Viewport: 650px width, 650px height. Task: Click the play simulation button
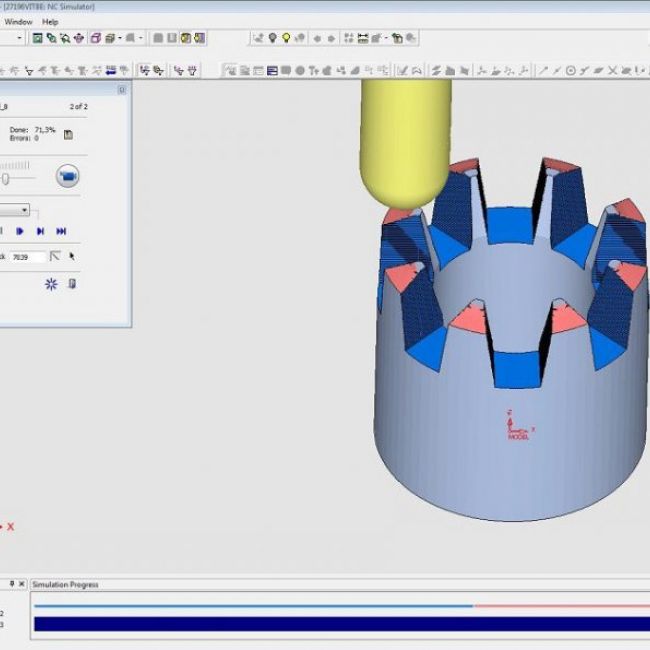coord(20,231)
